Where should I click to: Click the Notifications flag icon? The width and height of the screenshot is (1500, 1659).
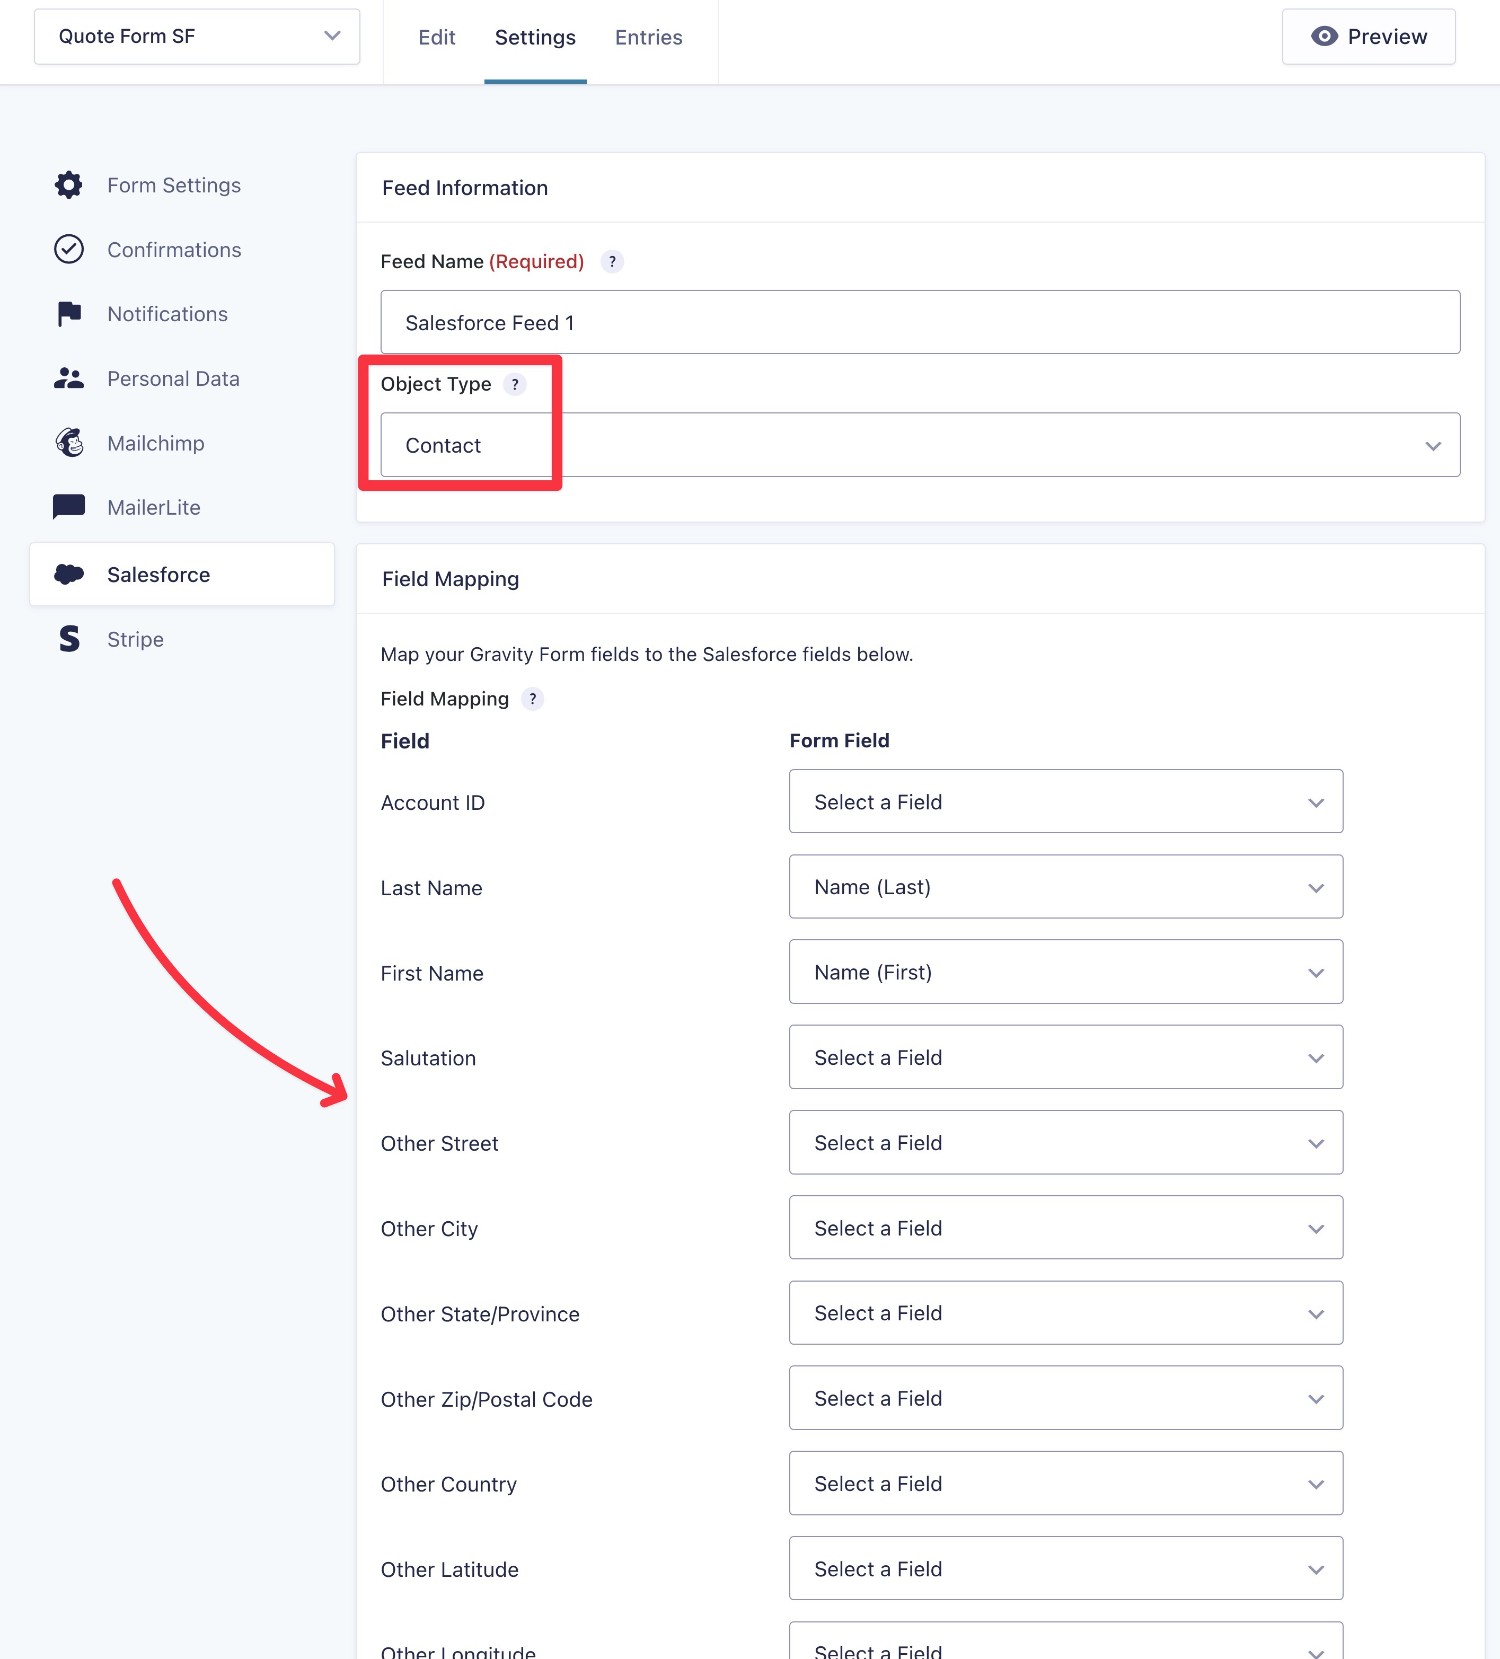[69, 314]
